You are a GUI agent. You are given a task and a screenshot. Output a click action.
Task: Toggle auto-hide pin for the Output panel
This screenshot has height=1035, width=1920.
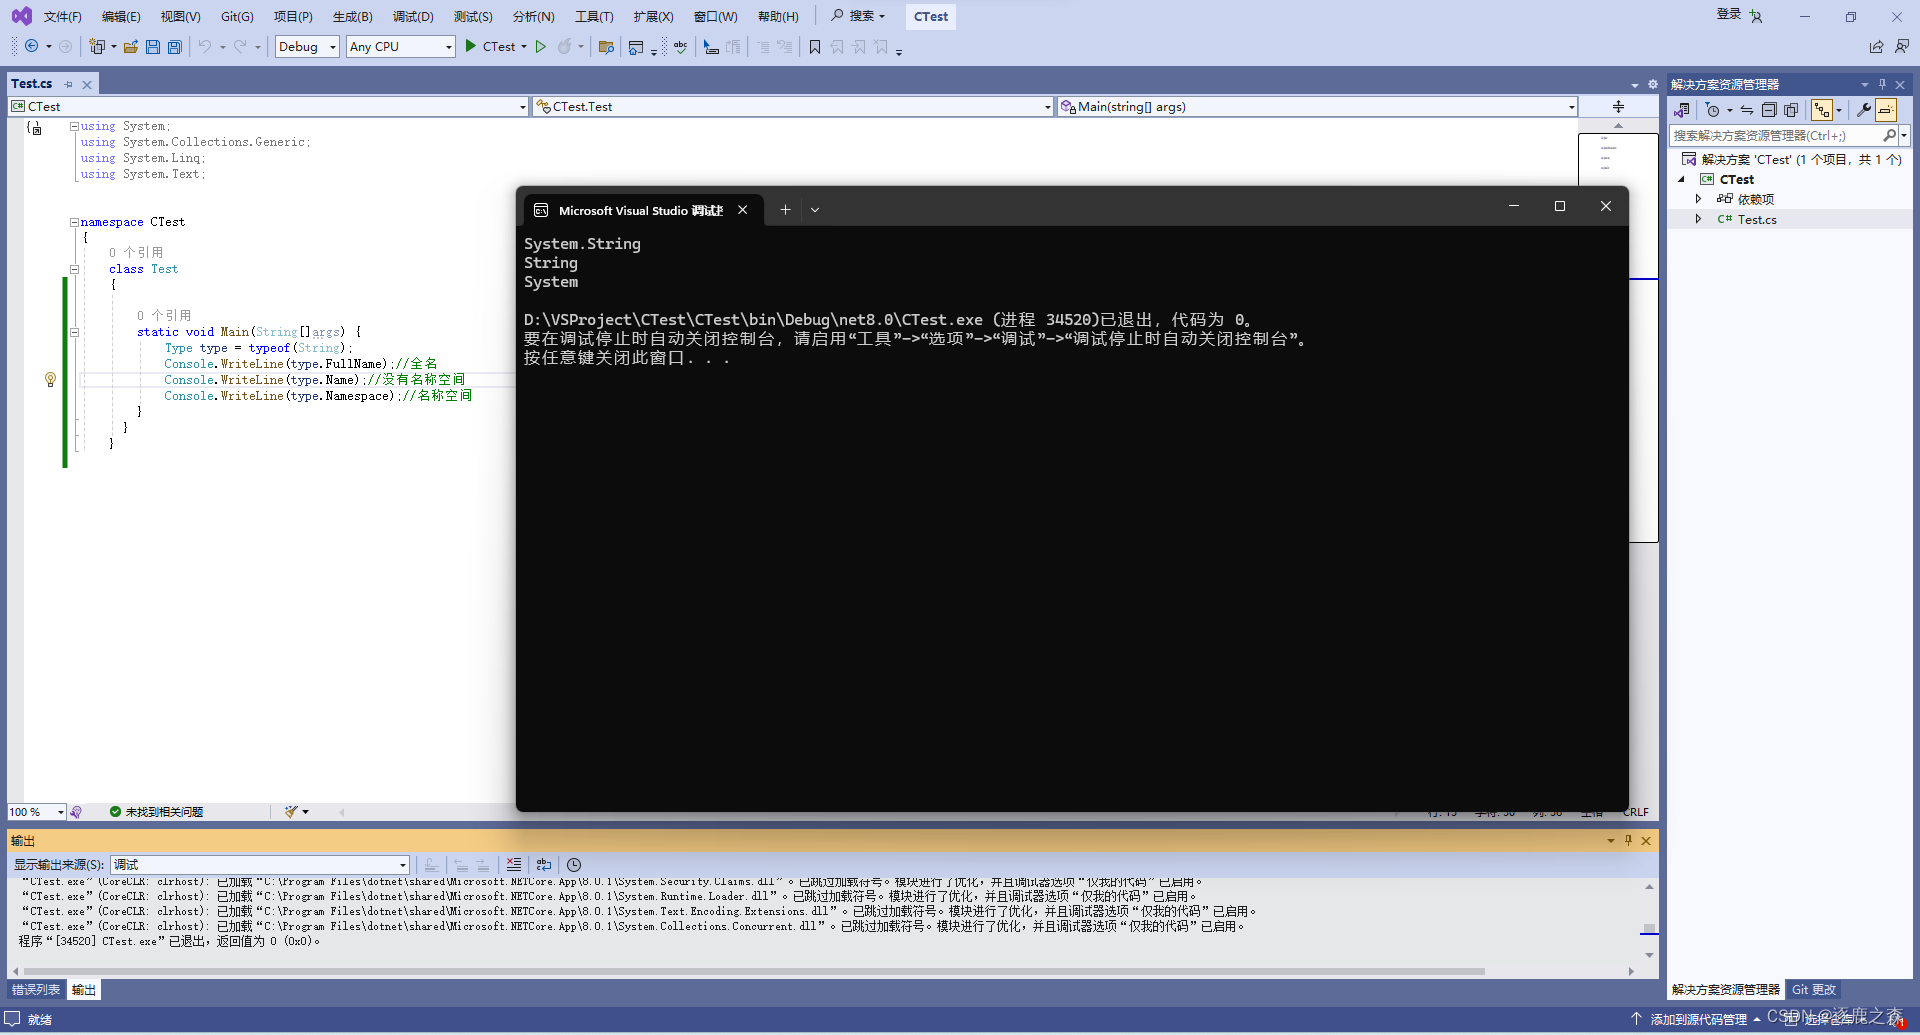coord(1628,841)
